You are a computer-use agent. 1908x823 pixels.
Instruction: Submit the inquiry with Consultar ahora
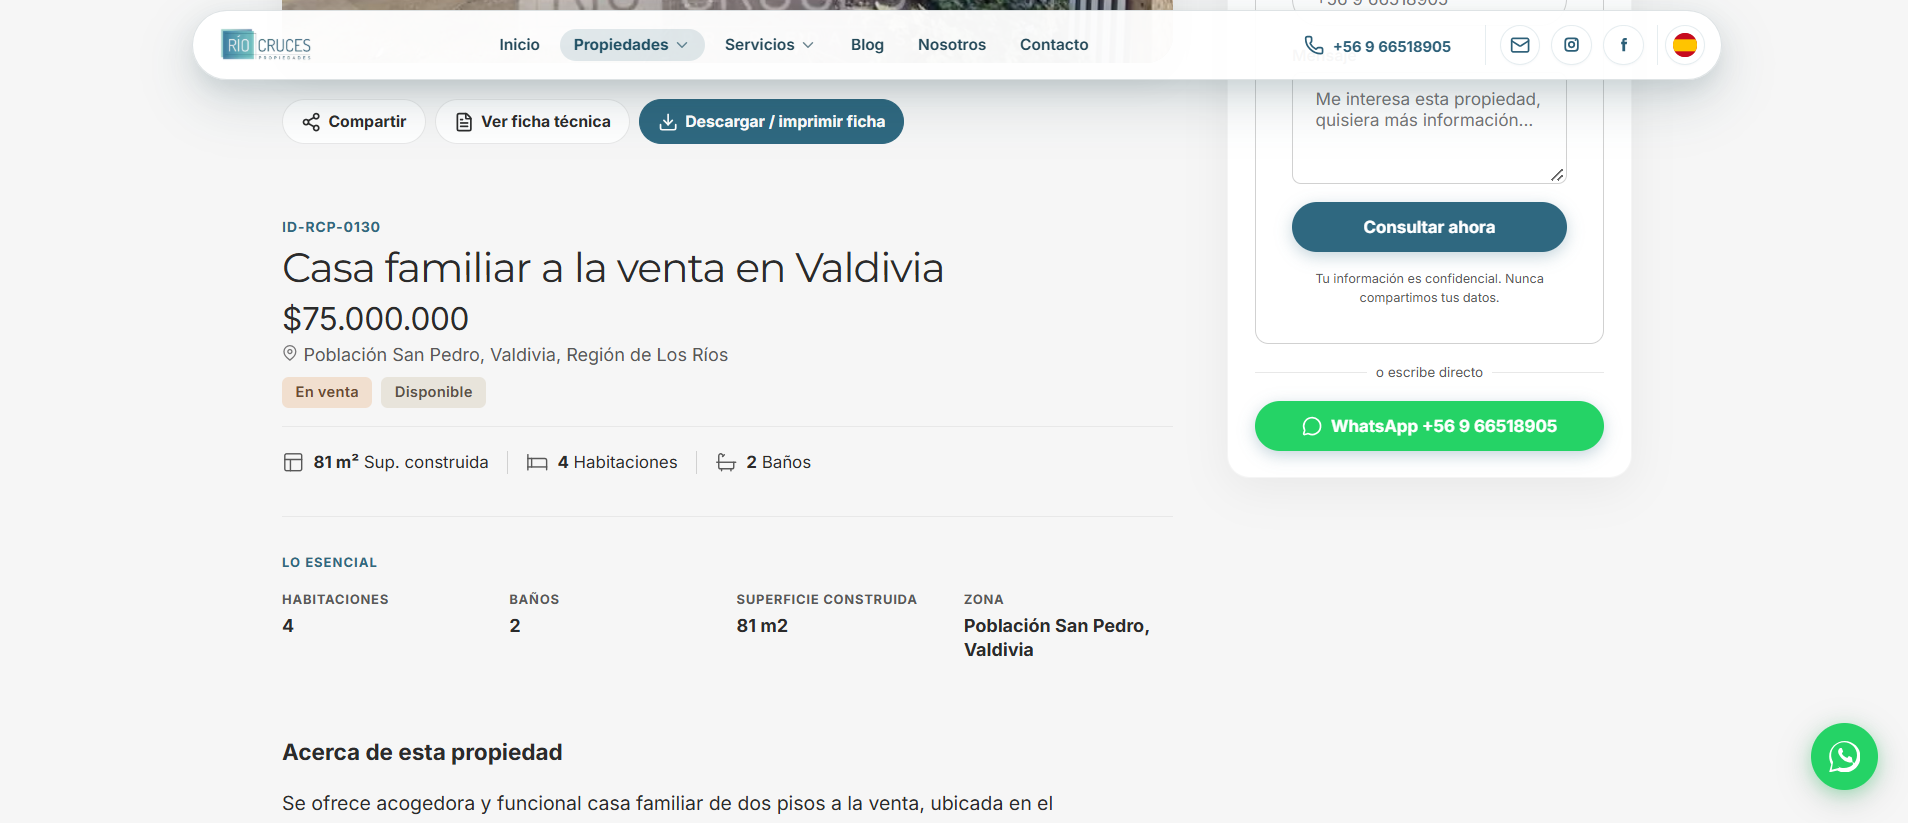tap(1429, 227)
